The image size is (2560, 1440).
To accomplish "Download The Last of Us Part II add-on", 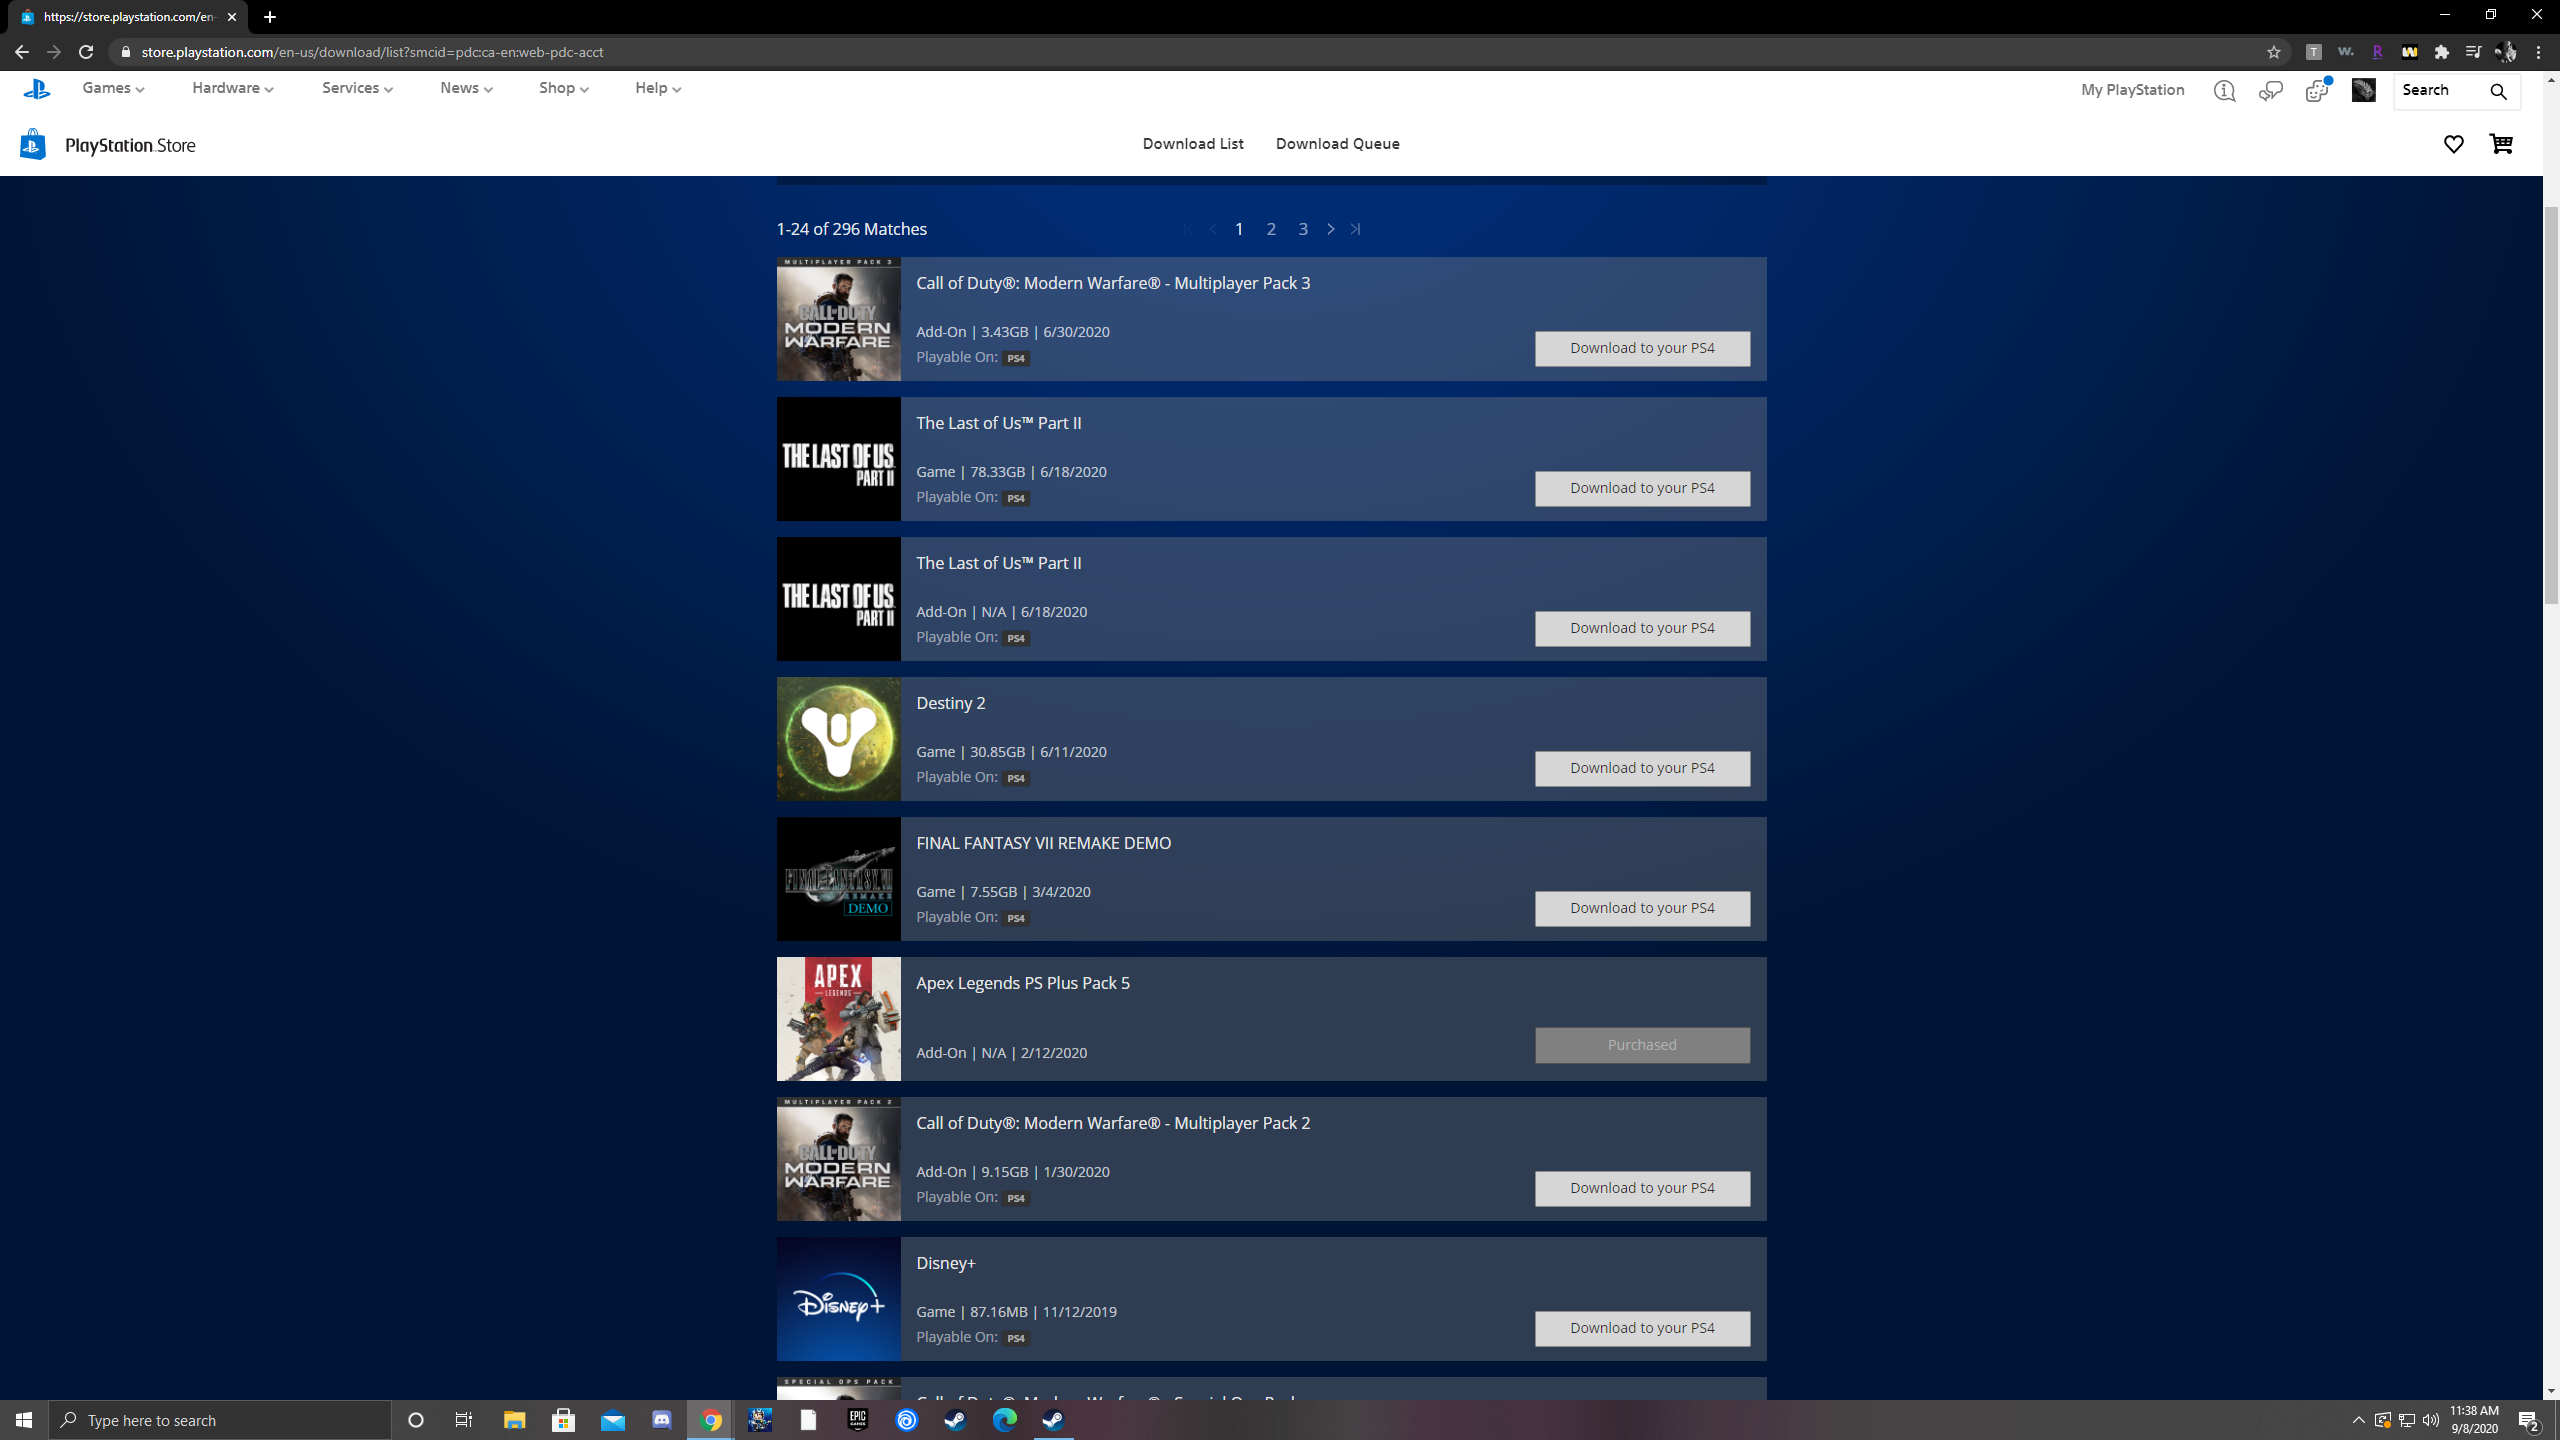I will click(x=1642, y=628).
